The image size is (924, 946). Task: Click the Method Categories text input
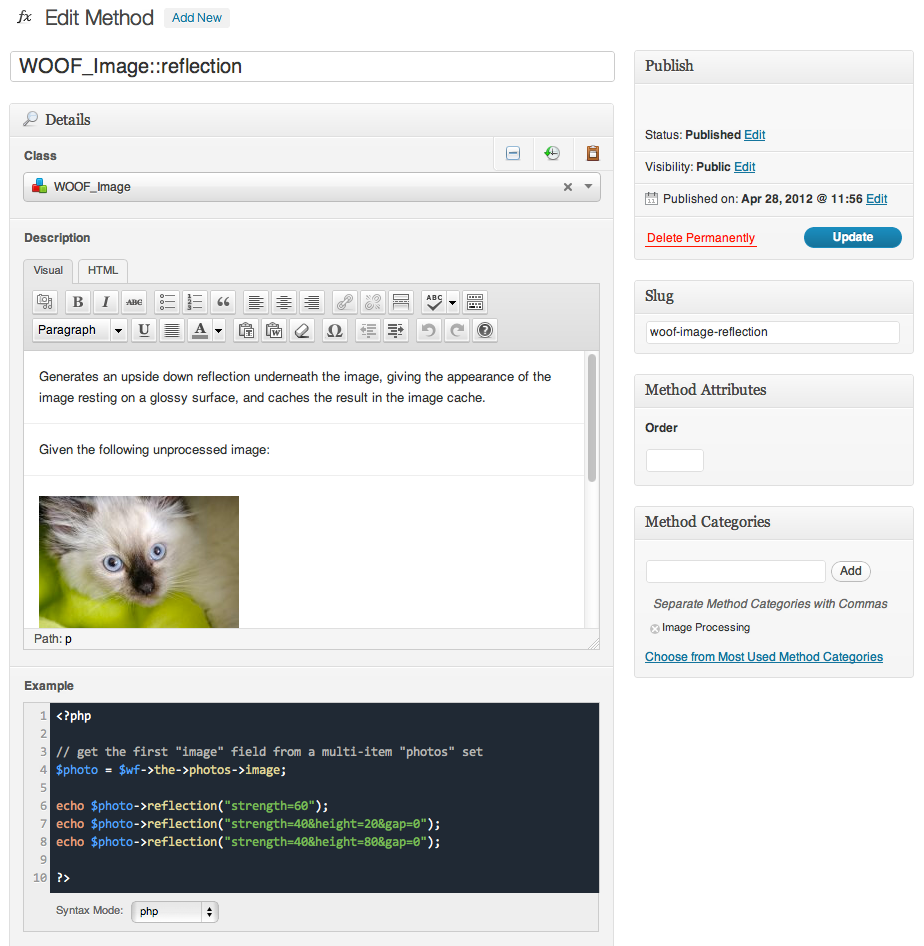[x=735, y=571]
